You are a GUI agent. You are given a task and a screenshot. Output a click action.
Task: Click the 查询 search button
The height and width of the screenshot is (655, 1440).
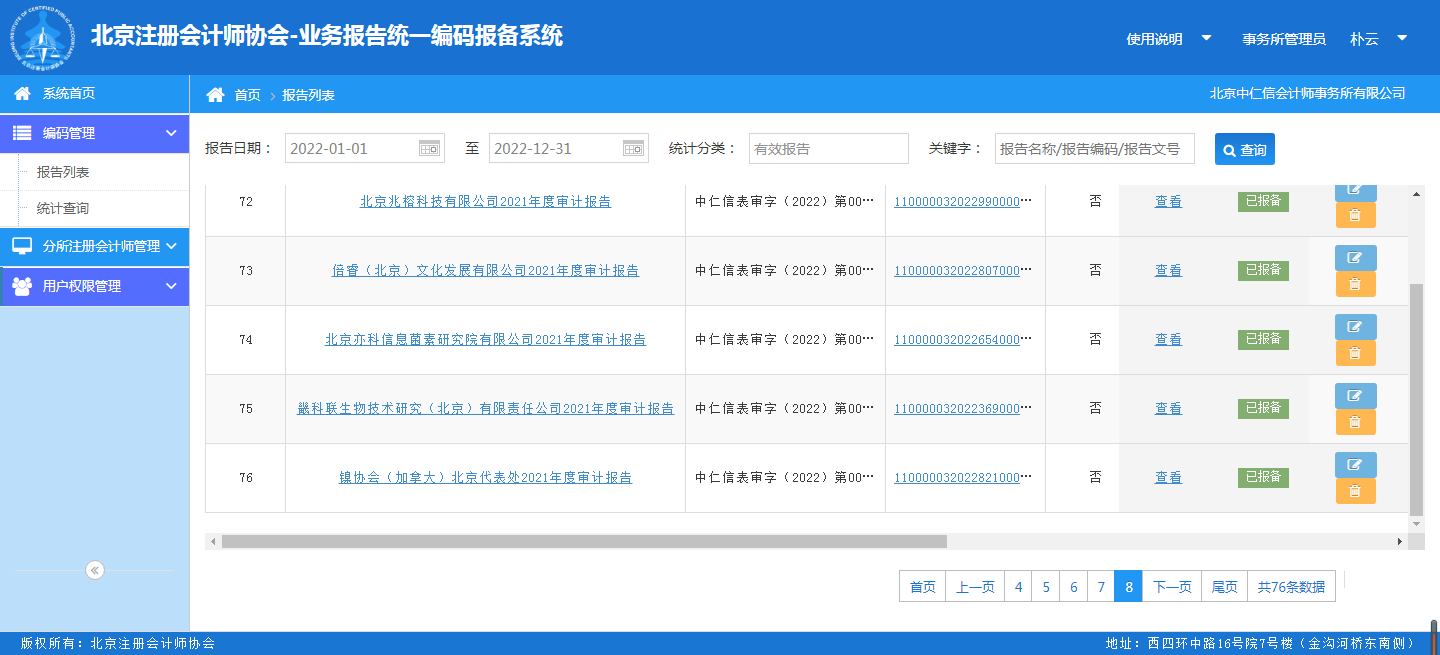tap(1244, 150)
